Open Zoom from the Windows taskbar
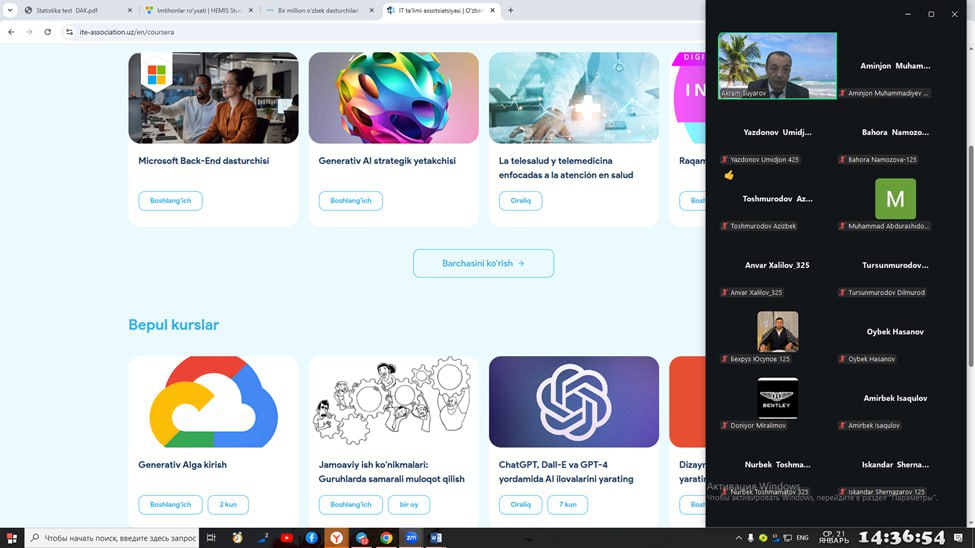Viewport: 975px width, 548px height. tap(411, 538)
